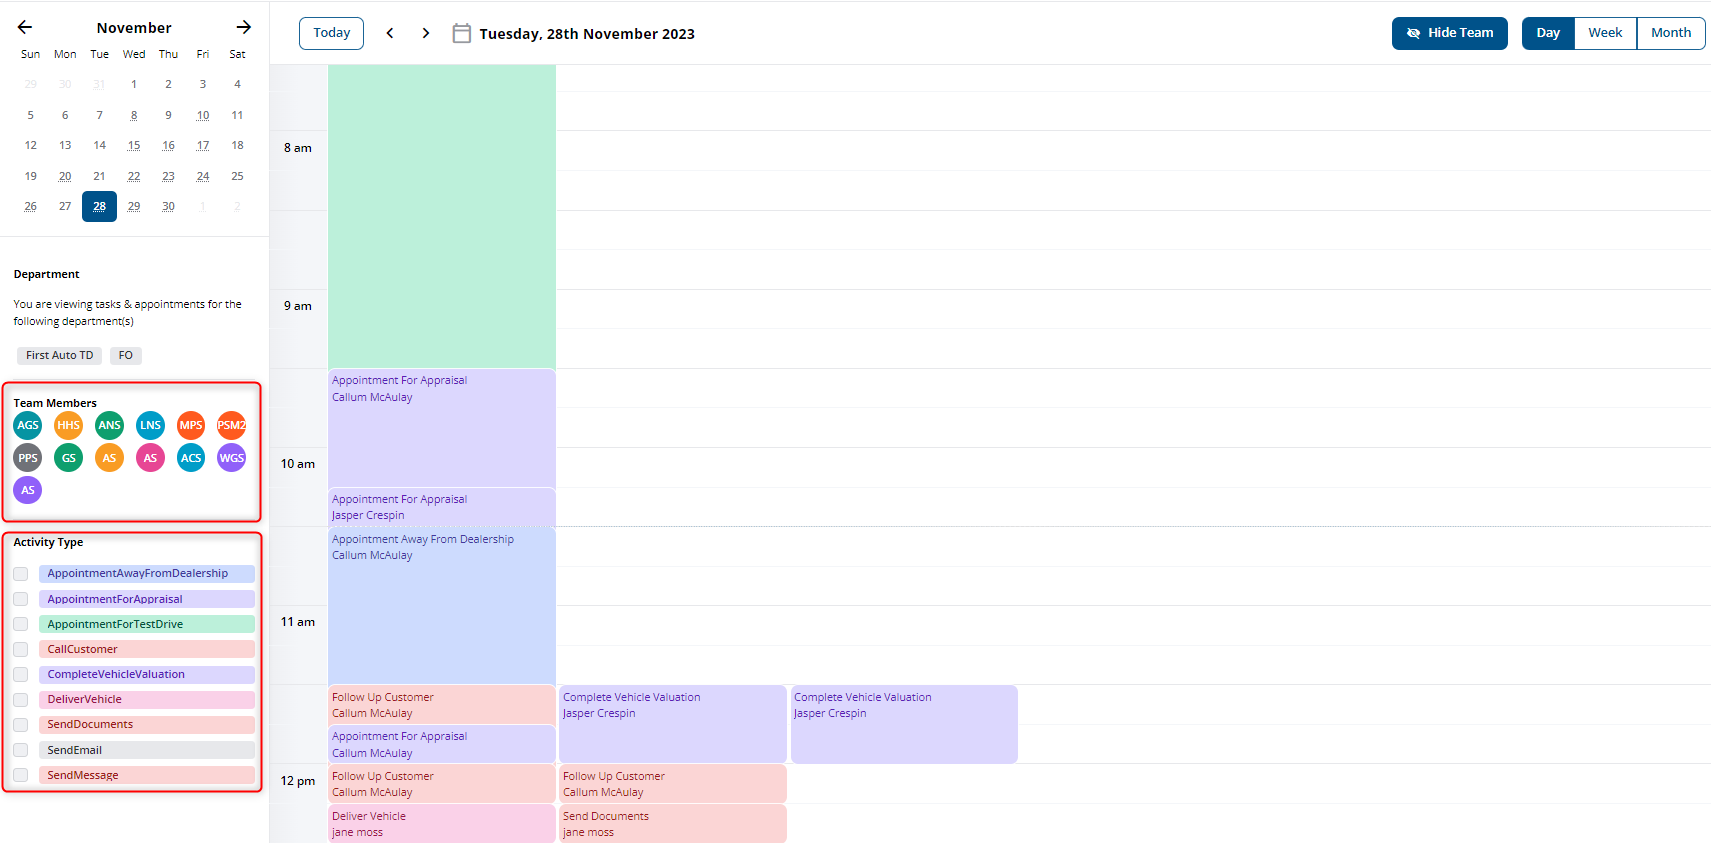Screen dimensions: 1711x846
Task: Tick the SendMessage checkbox
Action: 20,775
